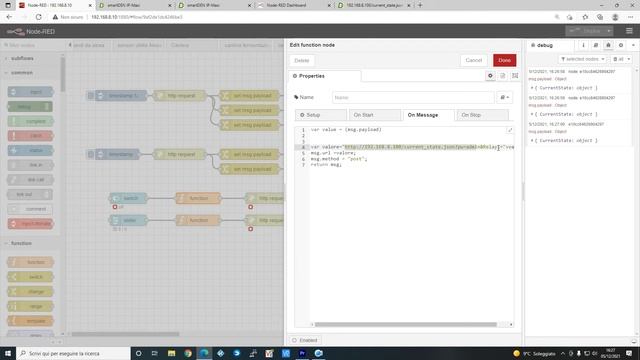Select the debug messages bug icon
The height and width of the screenshot is (360, 640).
[608, 45]
